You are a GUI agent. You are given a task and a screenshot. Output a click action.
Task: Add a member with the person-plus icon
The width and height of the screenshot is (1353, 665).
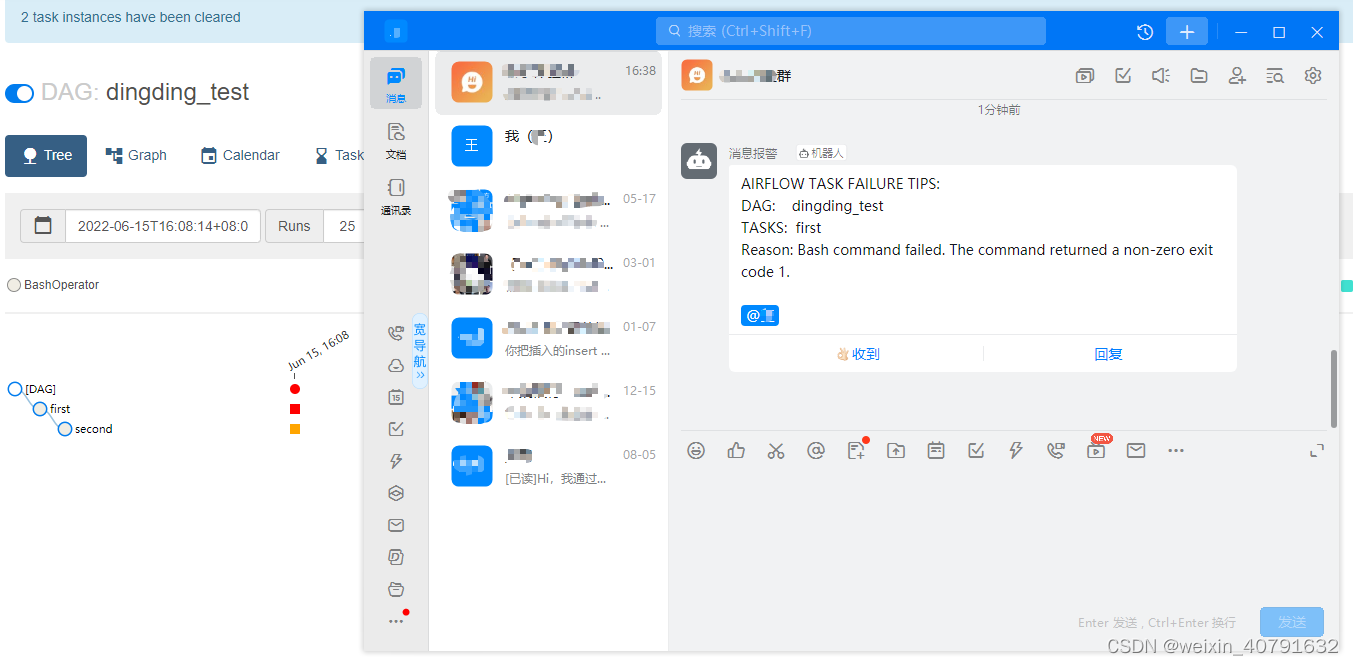(1237, 75)
